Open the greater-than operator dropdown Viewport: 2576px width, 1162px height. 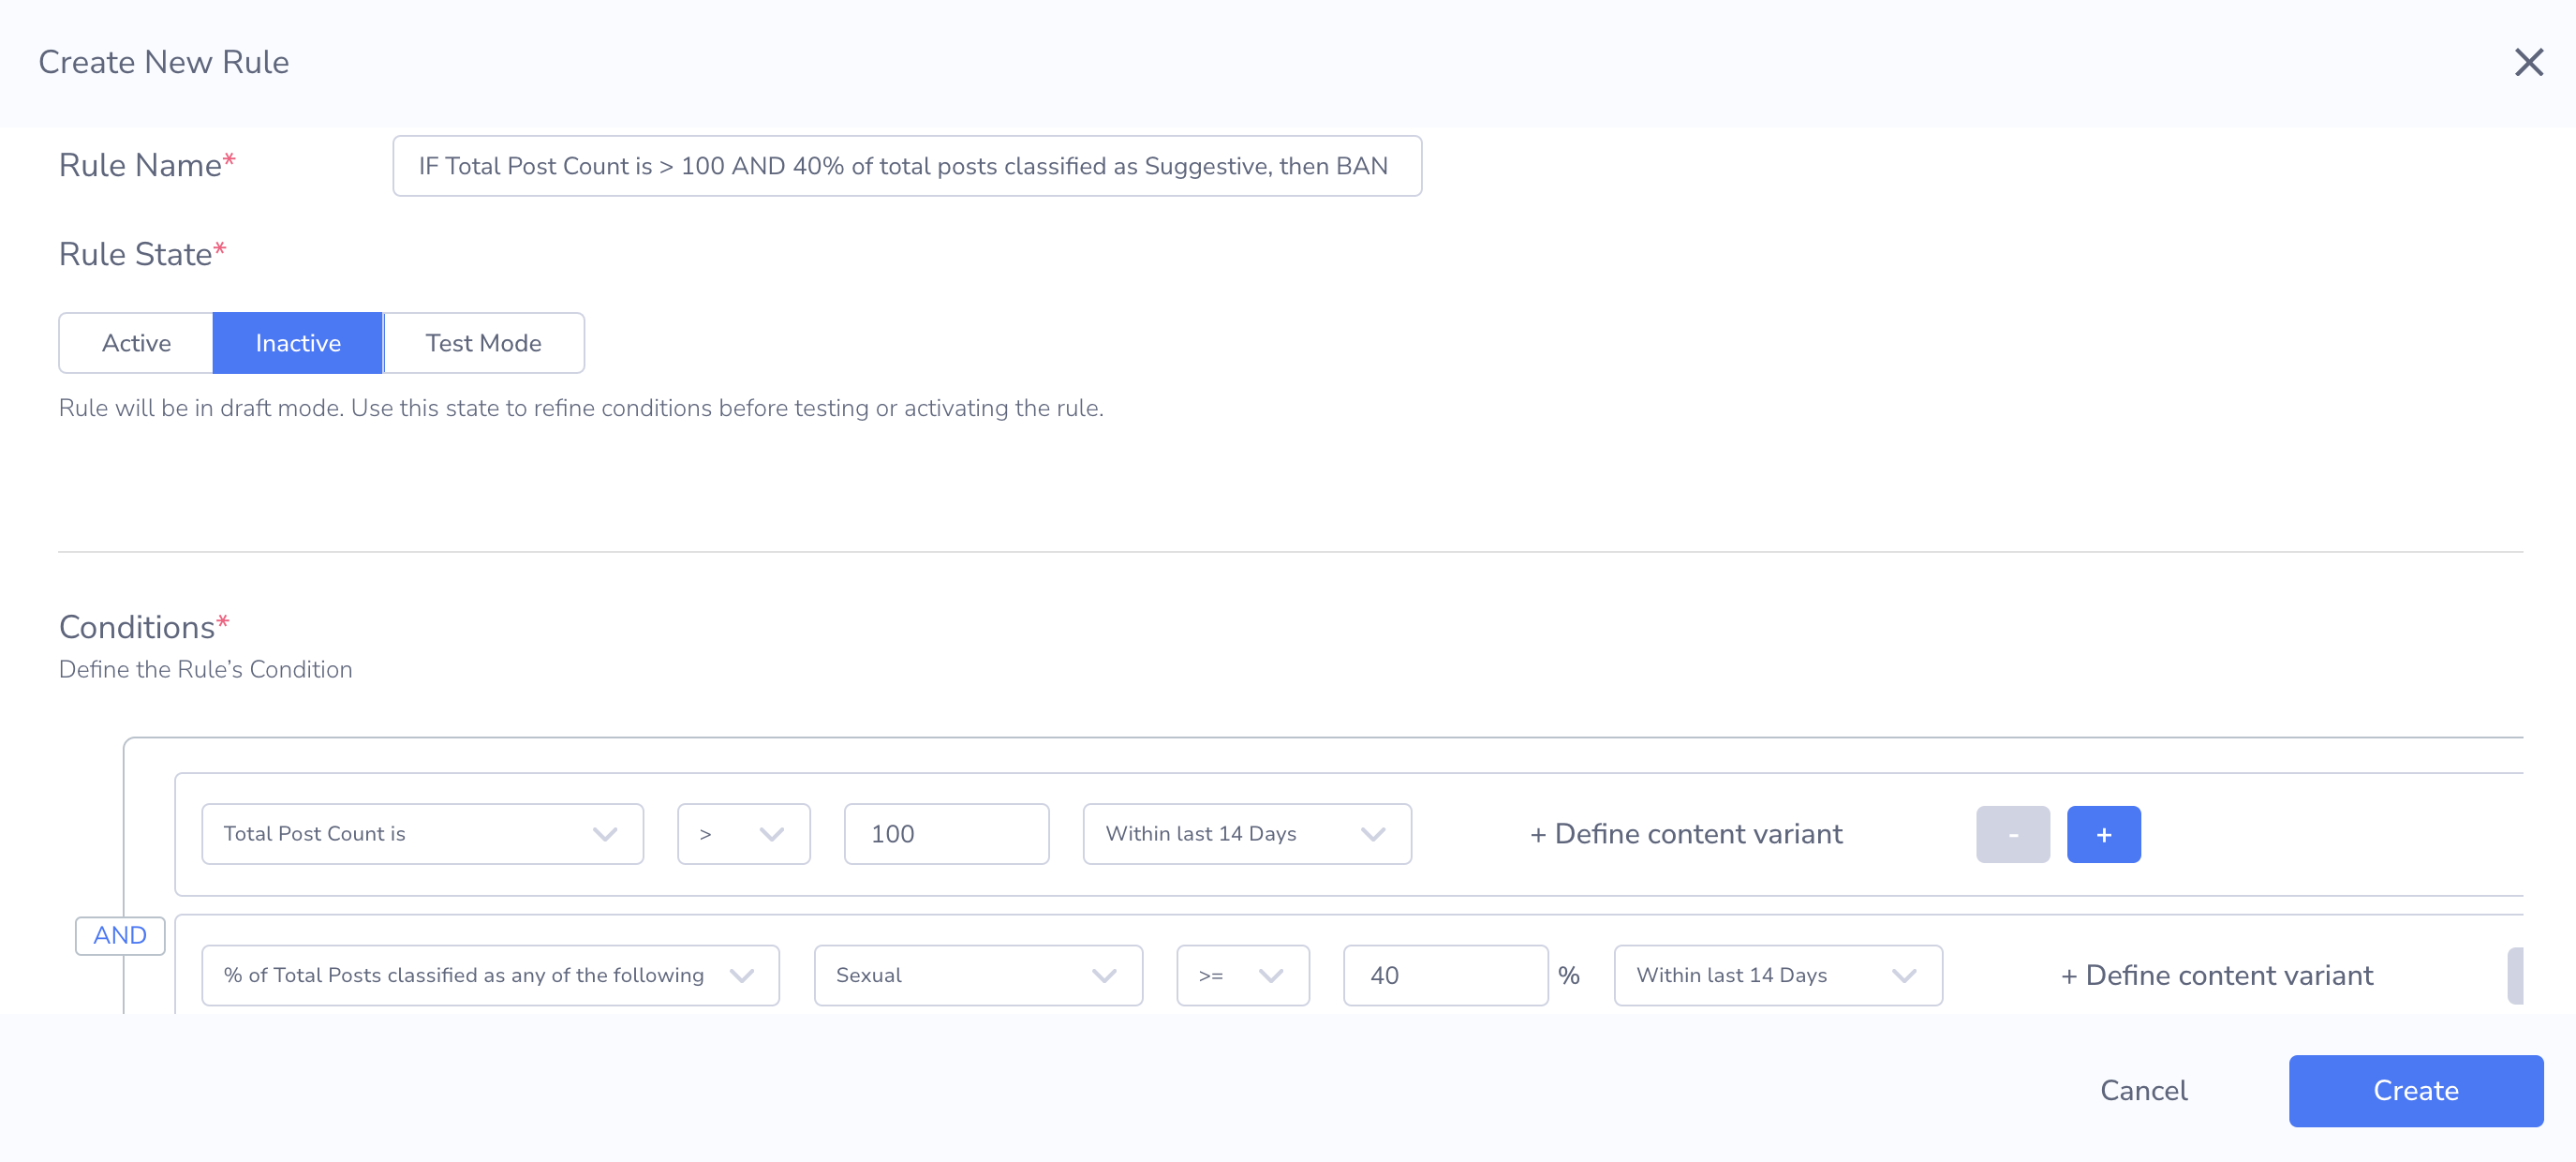pyautogui.click(x=743, y=834)
